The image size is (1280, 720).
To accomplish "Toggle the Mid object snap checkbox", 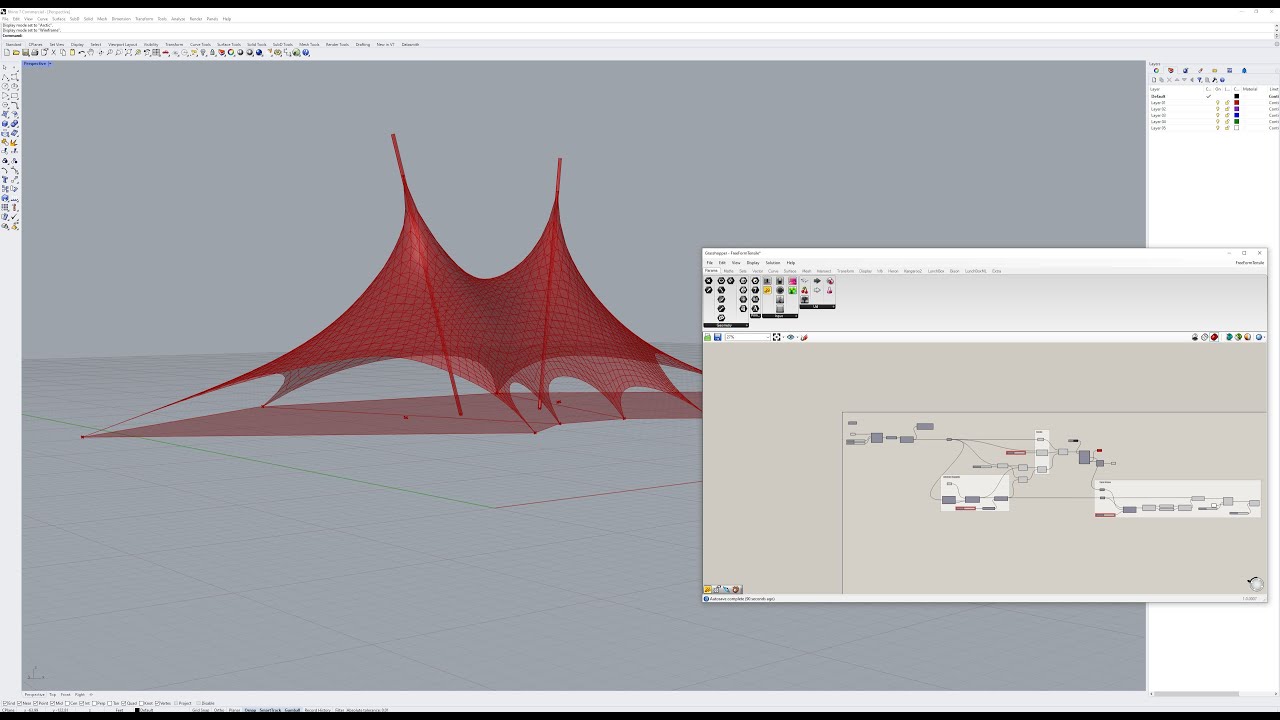I will point(52,703).
